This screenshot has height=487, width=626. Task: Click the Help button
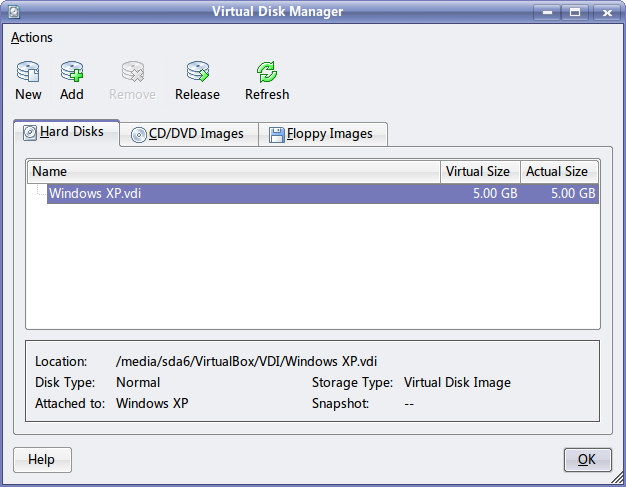point(42,459)
